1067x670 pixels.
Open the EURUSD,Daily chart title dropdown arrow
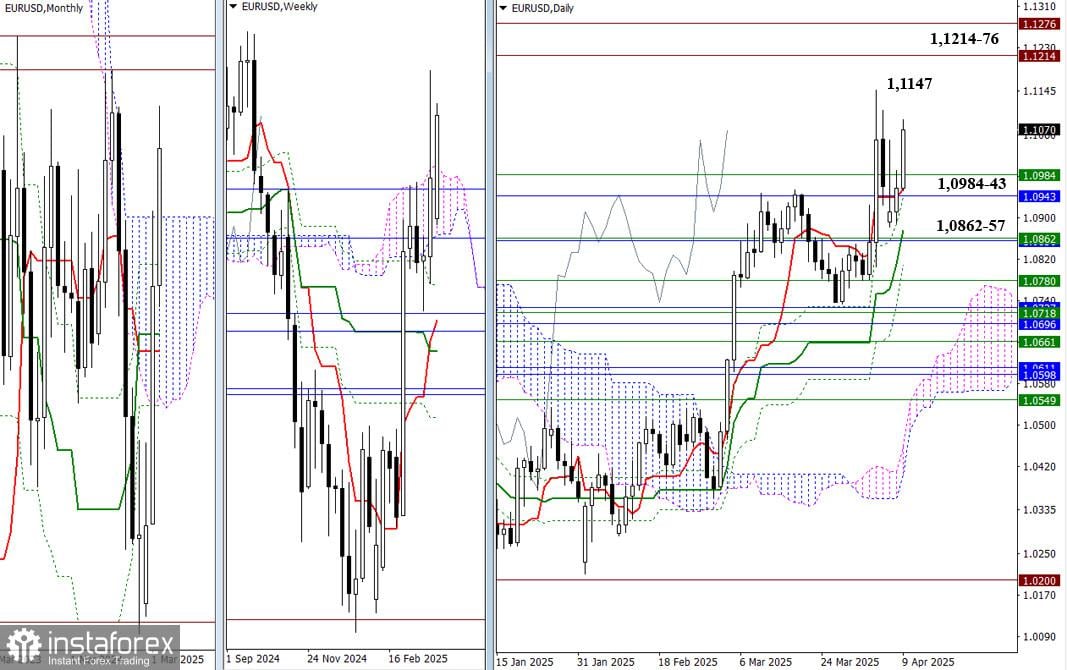click(x=503, y=9)
